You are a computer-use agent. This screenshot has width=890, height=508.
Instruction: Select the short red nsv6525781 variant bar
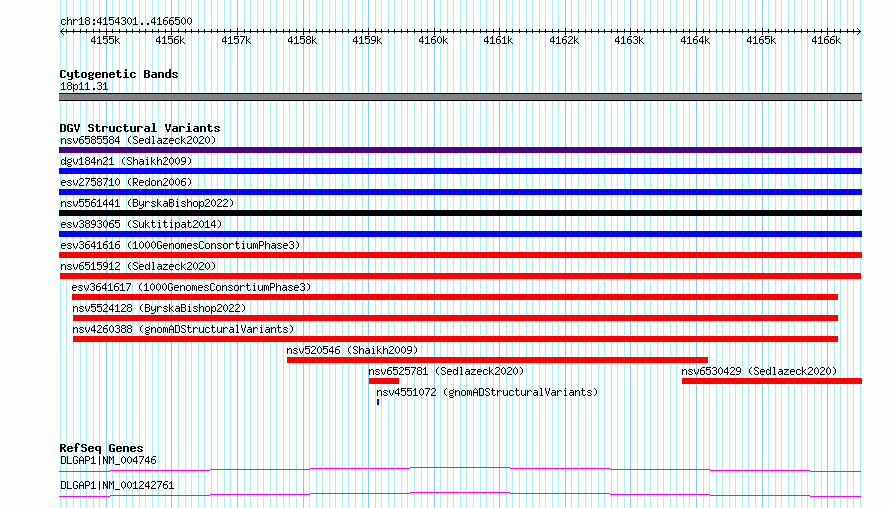pos(384,381)
